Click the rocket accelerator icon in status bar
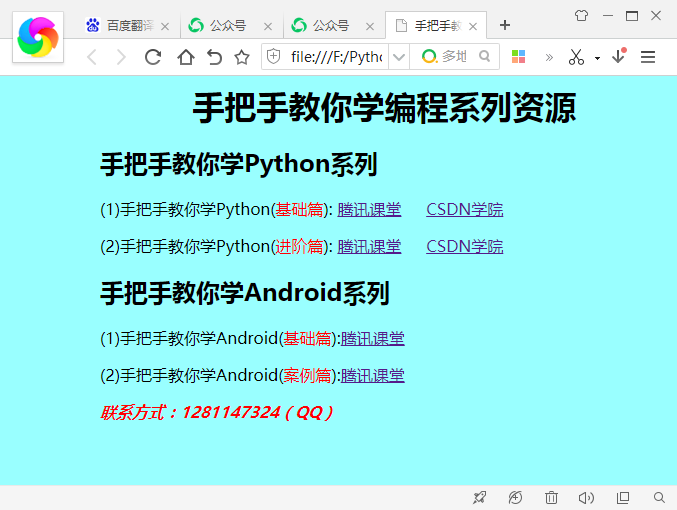677x510 pixels. pyautogui.click(x=479, y=498)
